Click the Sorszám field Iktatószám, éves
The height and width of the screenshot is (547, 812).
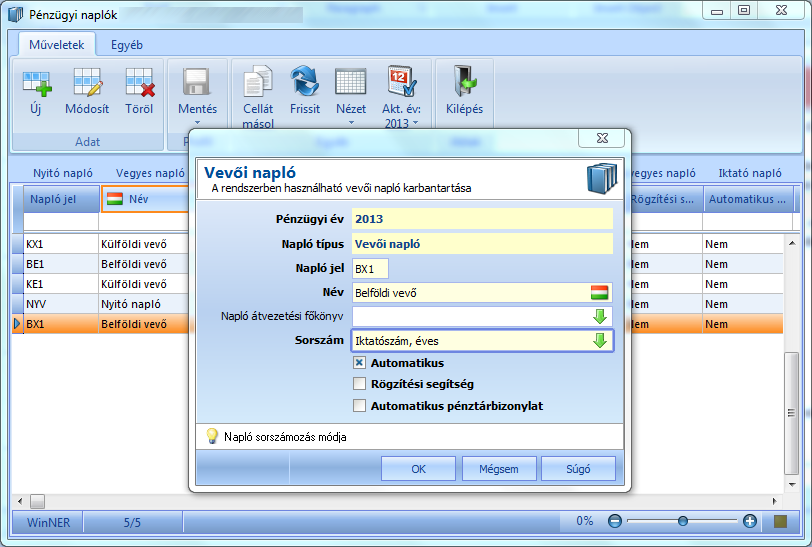tap(482, 341)
